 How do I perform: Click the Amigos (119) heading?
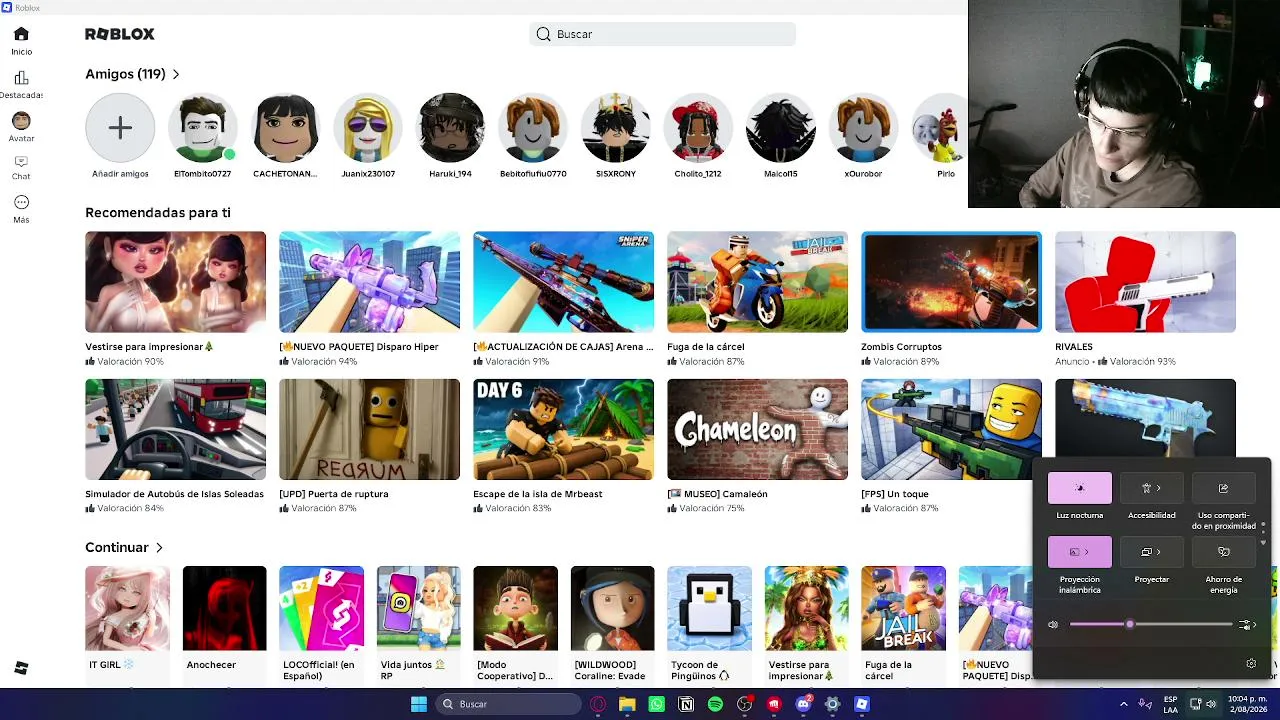(125, 74)
